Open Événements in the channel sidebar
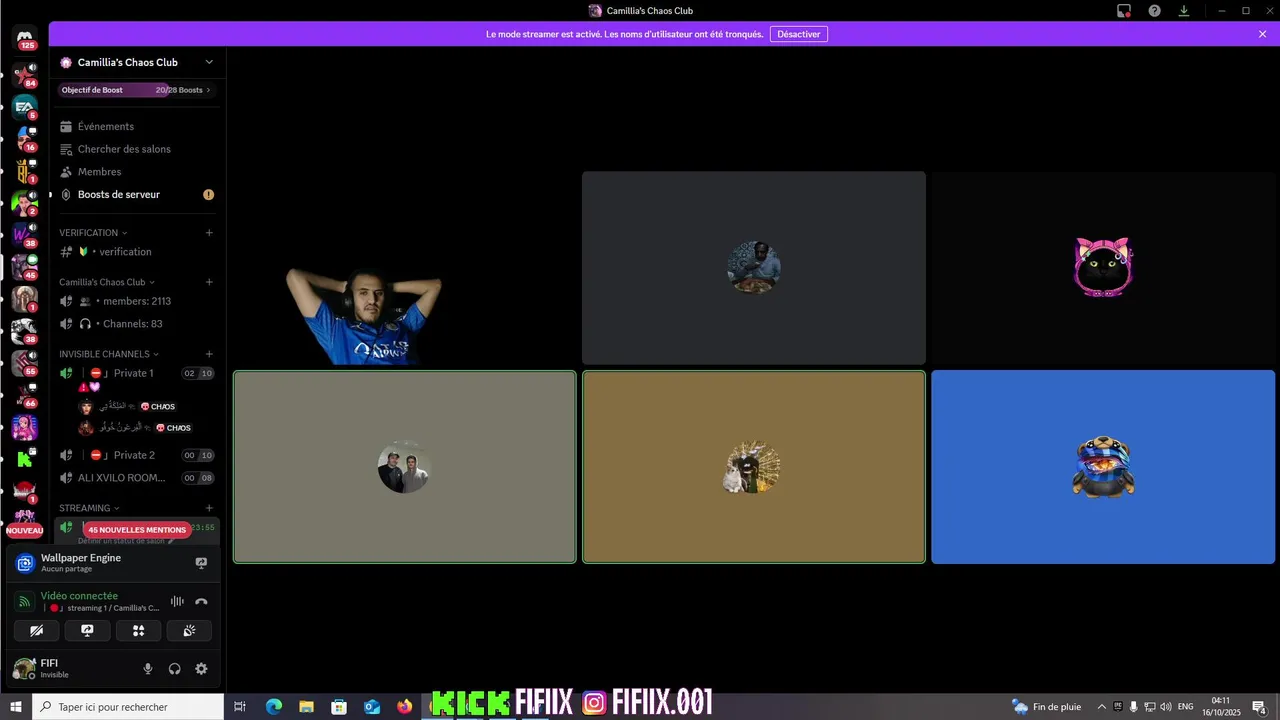This screenshot has width=1280, height=720. [x=137, y=126]
